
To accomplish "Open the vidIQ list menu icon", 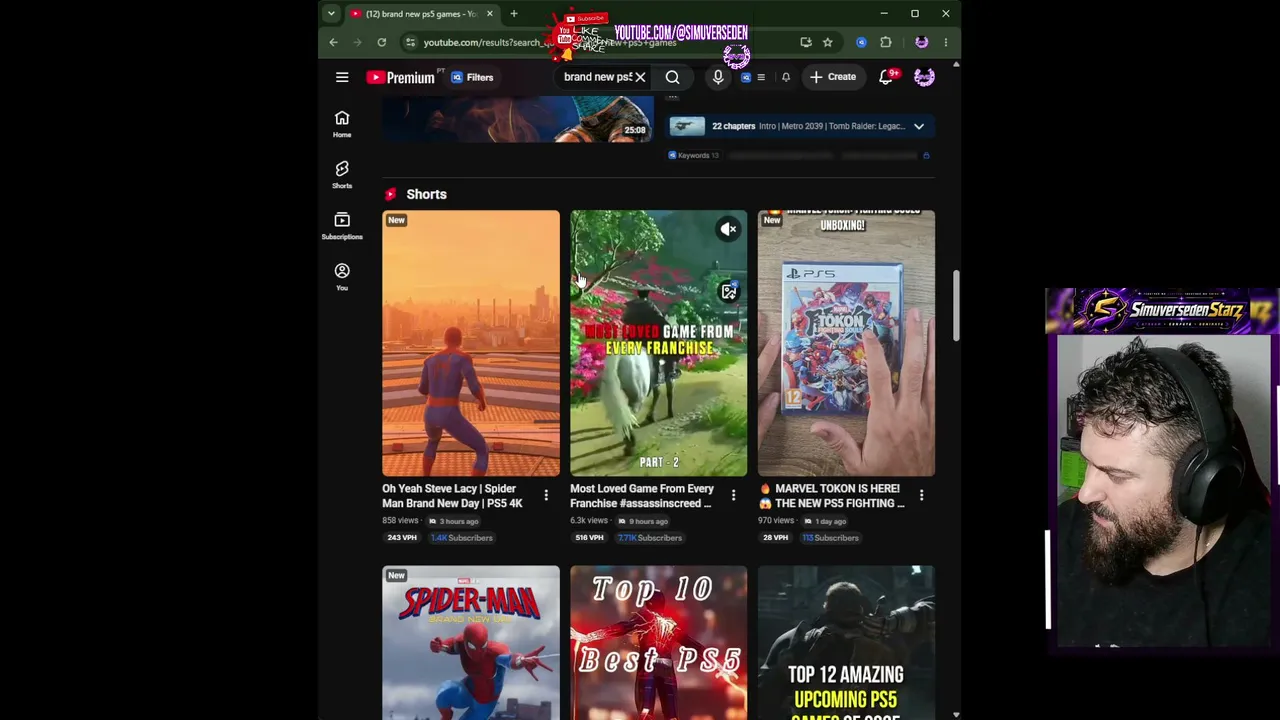I will click(x=761, y=77).
